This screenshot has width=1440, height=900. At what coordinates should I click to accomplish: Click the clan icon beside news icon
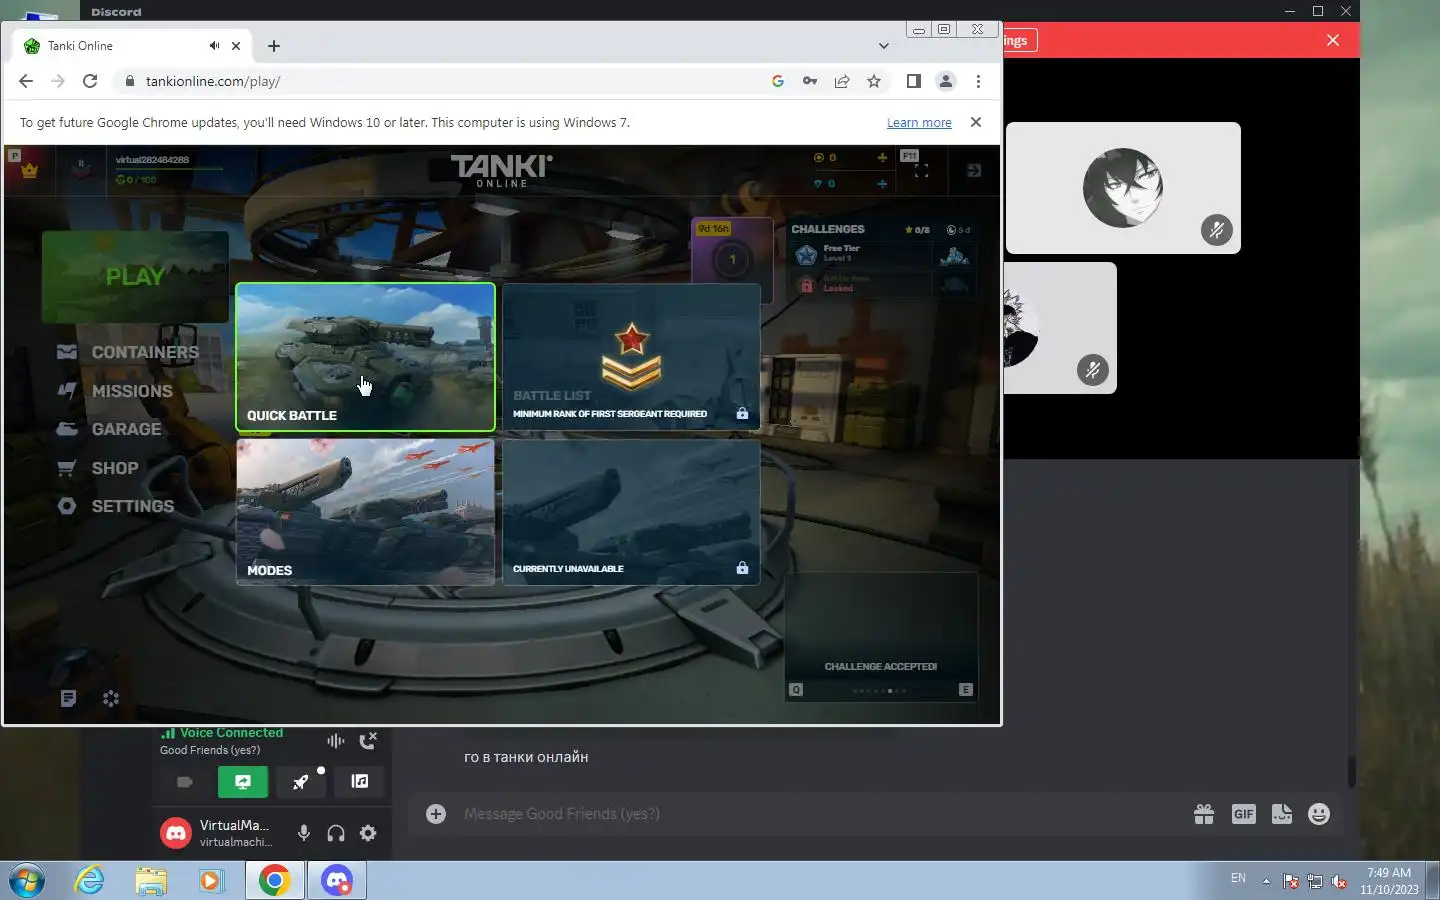pyautogui.click(x=111, y=698)
